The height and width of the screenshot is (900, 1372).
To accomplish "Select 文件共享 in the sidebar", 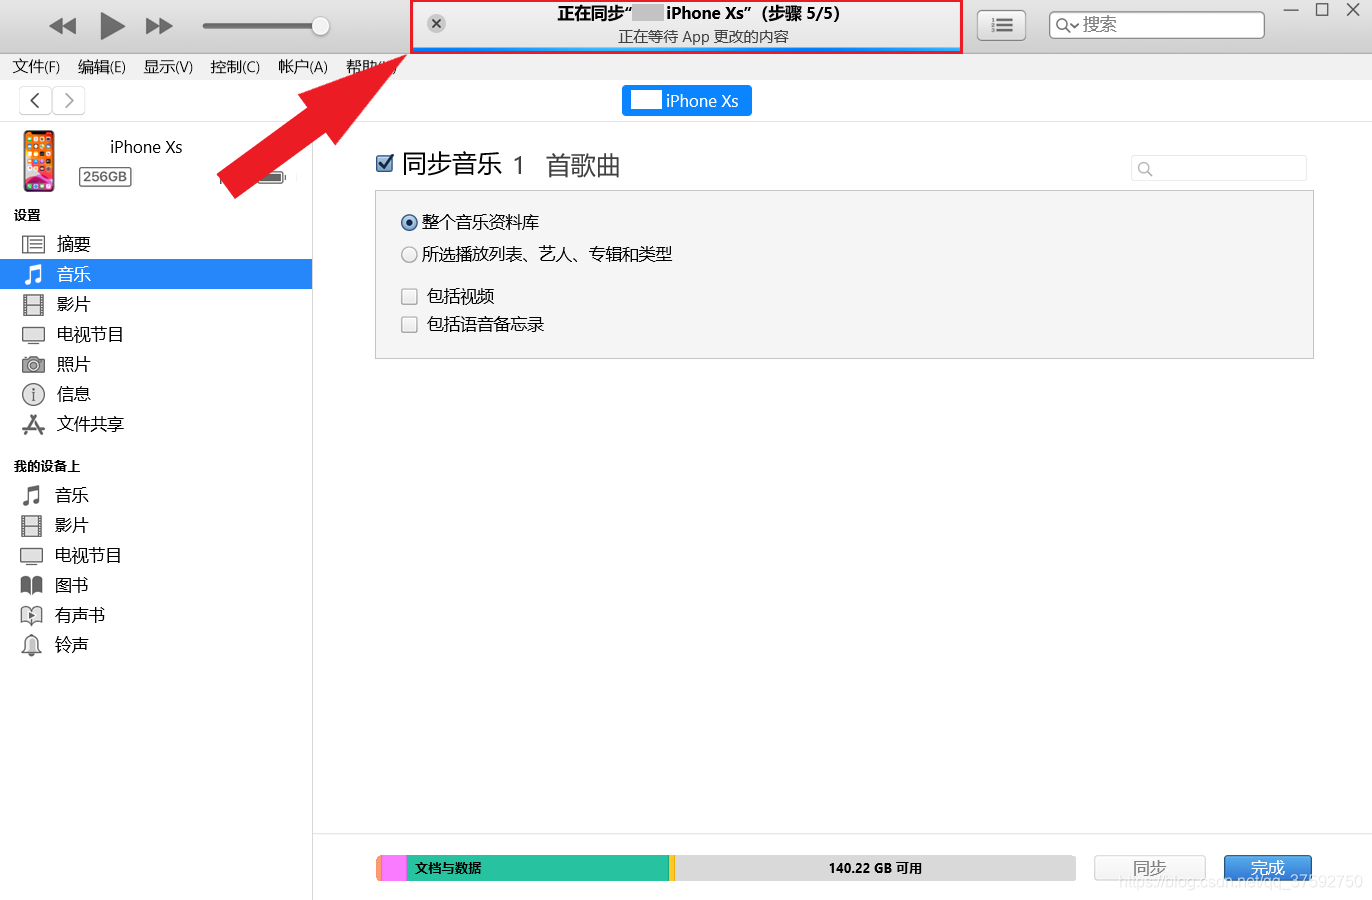I will 156,424.
